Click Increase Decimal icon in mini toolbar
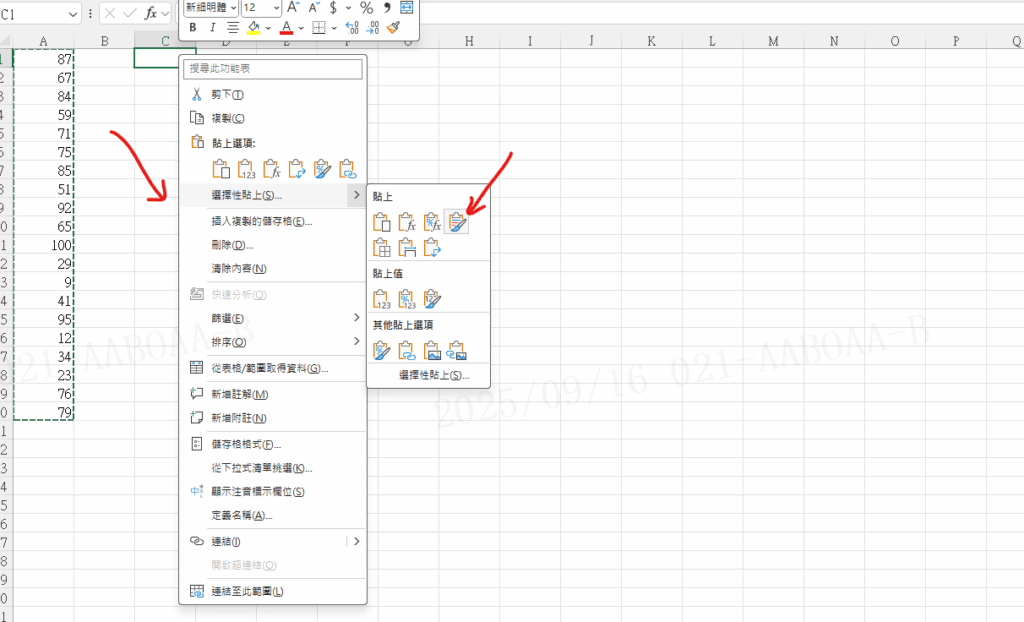The height and width of the screenshot is (622, 1024). (x=351, y=28)
